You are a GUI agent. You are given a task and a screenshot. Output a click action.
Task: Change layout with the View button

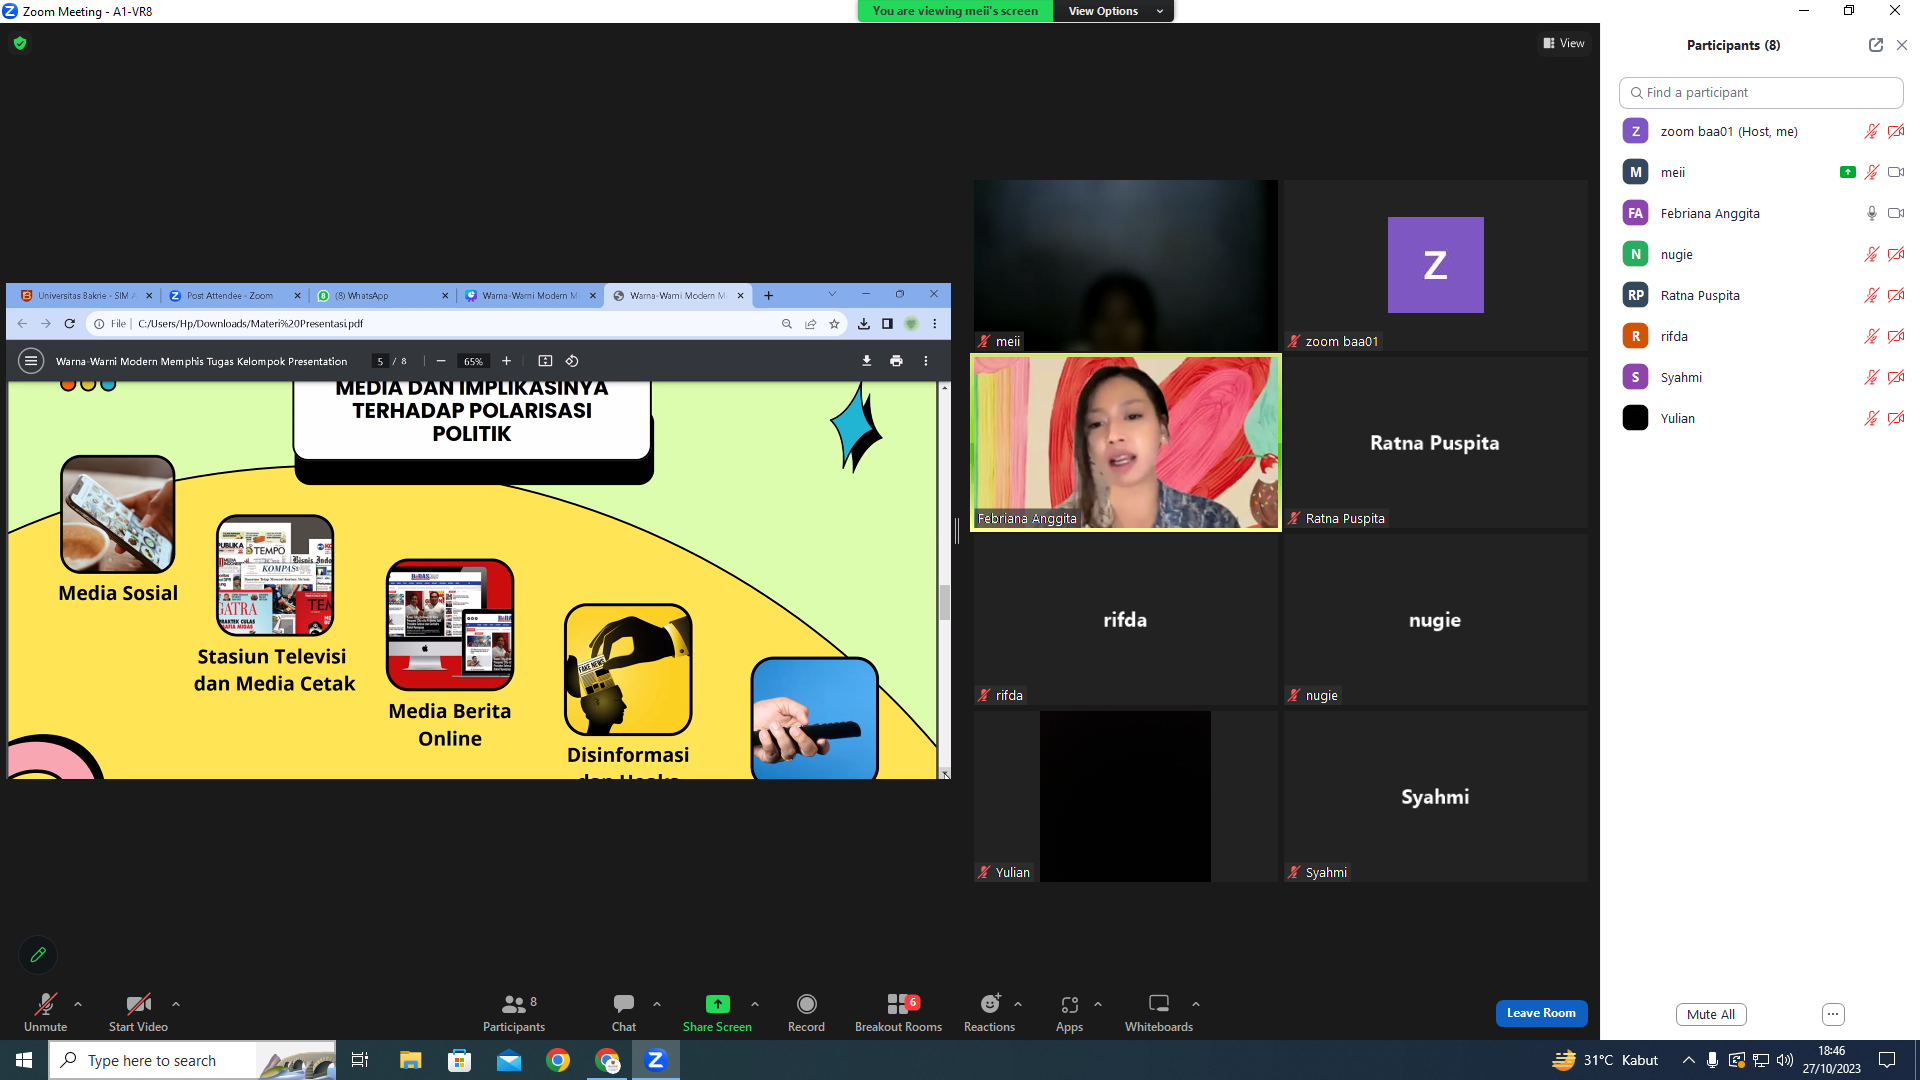pos(1564,43)
